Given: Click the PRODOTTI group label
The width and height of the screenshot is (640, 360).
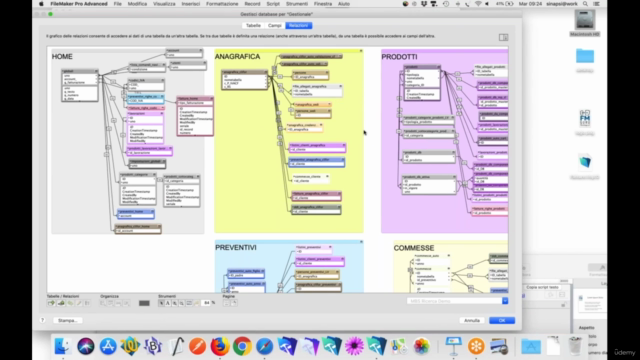Looking at the screenshot, I should tap(399, 57).
